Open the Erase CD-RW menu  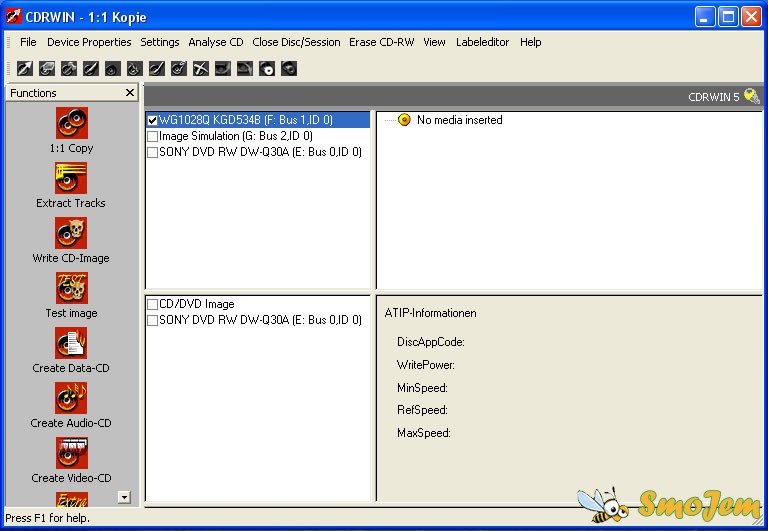tap(382, 42)
